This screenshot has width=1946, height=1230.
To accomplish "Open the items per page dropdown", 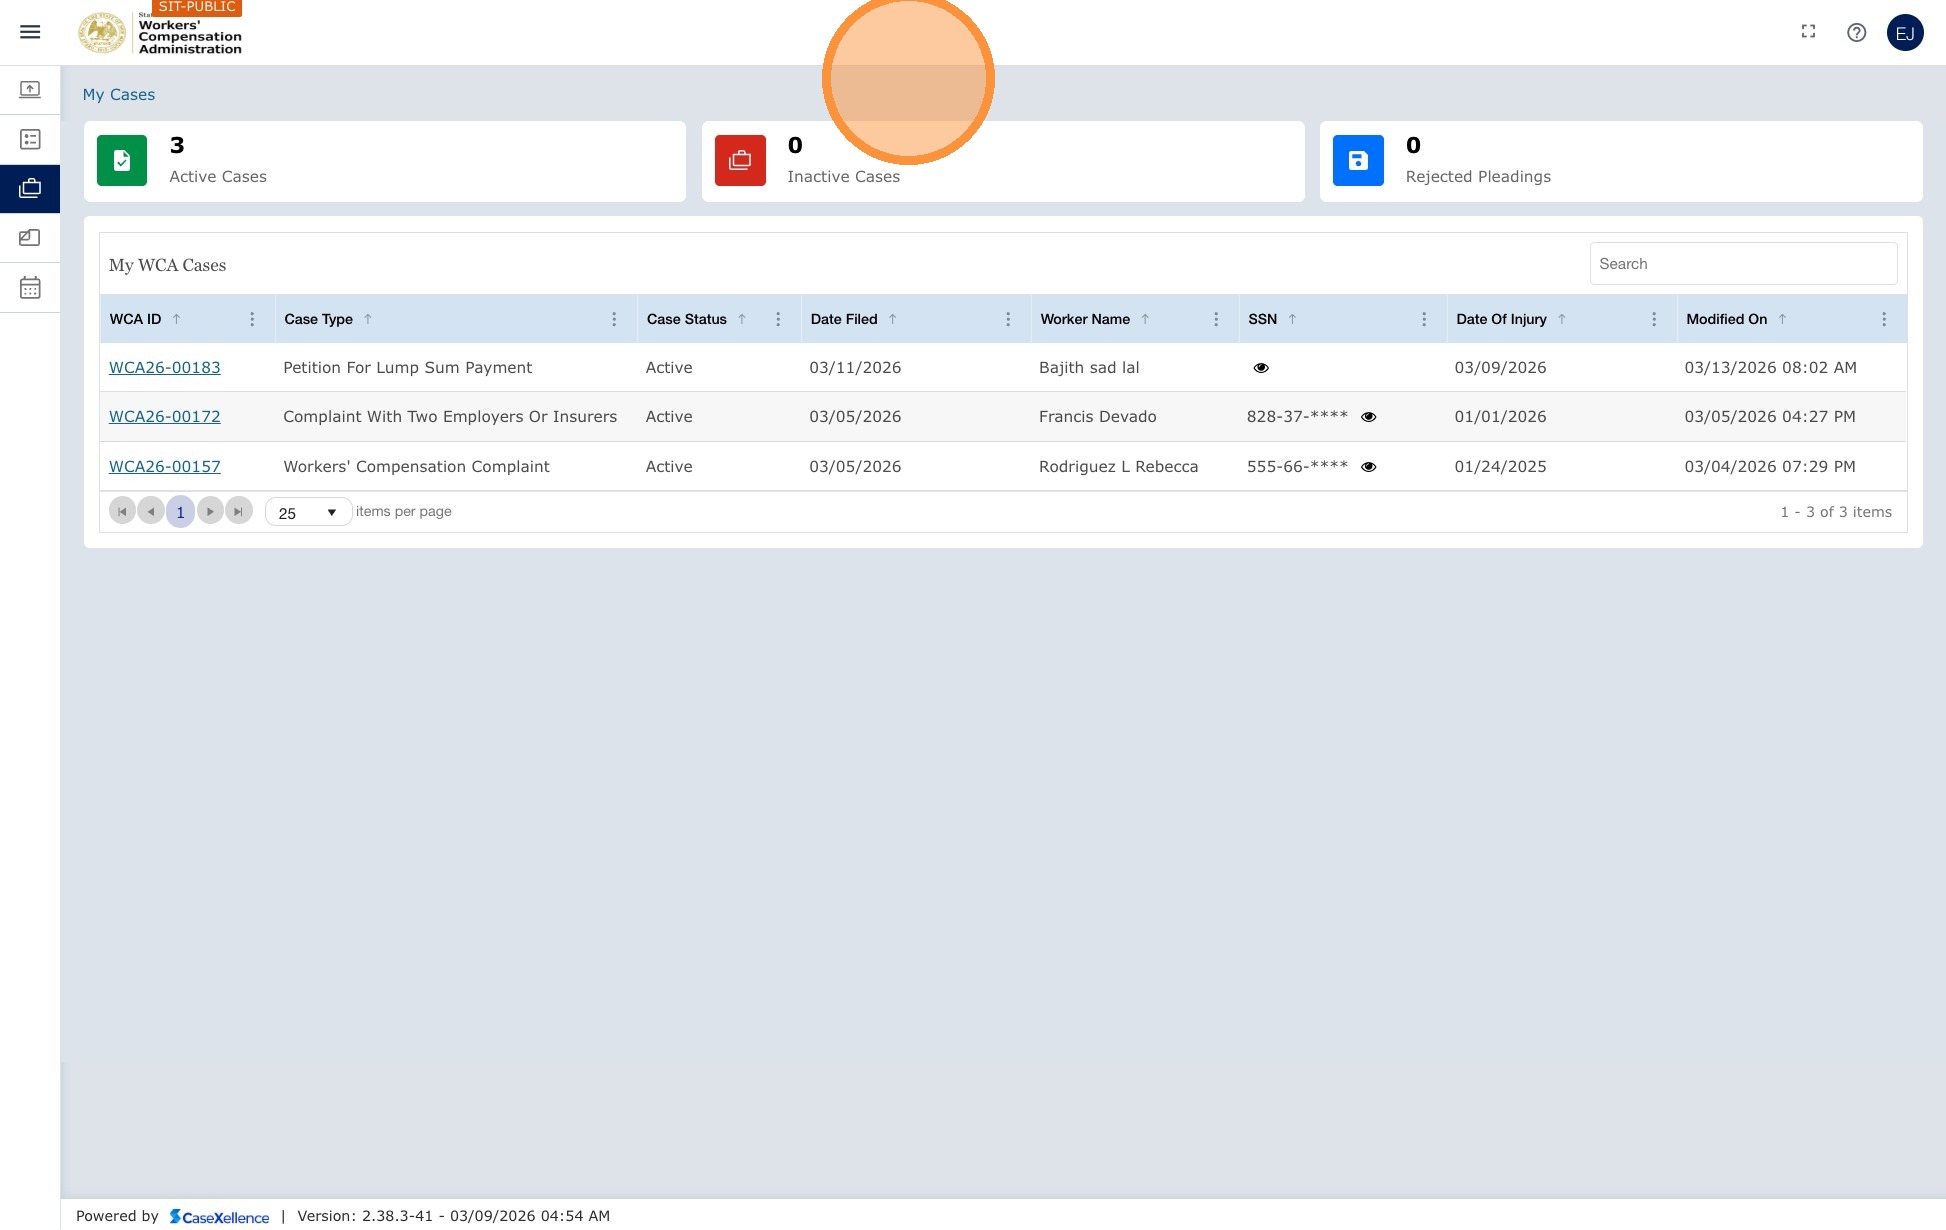I will pos(308,512).
